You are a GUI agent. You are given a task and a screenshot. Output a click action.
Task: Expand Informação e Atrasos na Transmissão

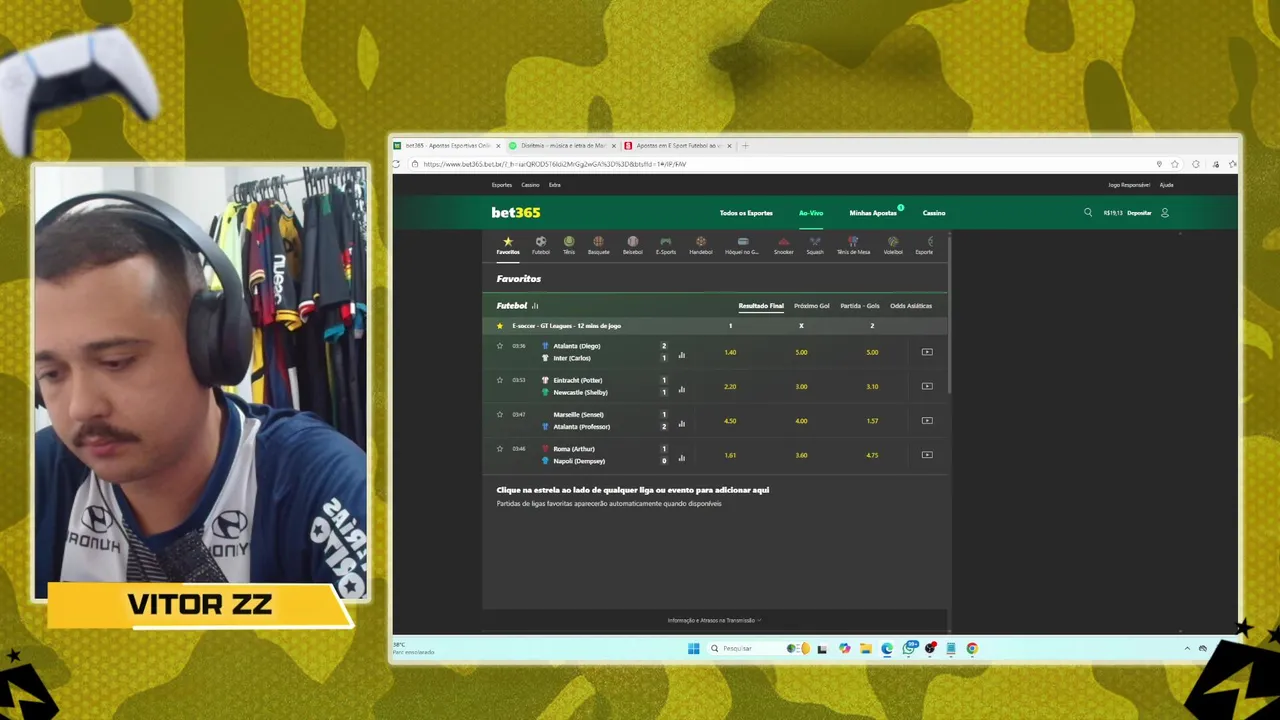(x=714, y=620)
